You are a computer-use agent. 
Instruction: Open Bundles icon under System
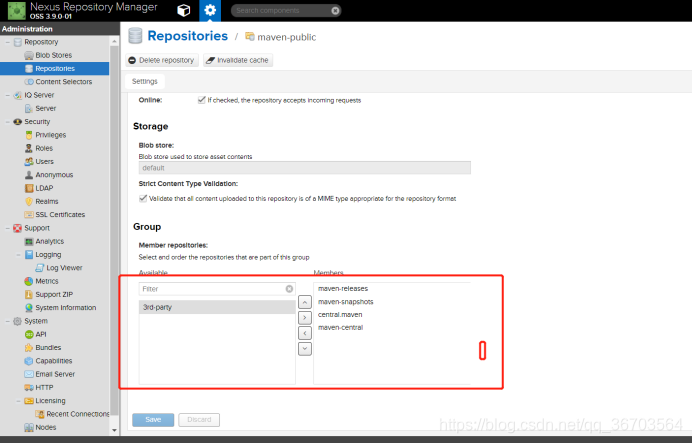click(29, 348)
